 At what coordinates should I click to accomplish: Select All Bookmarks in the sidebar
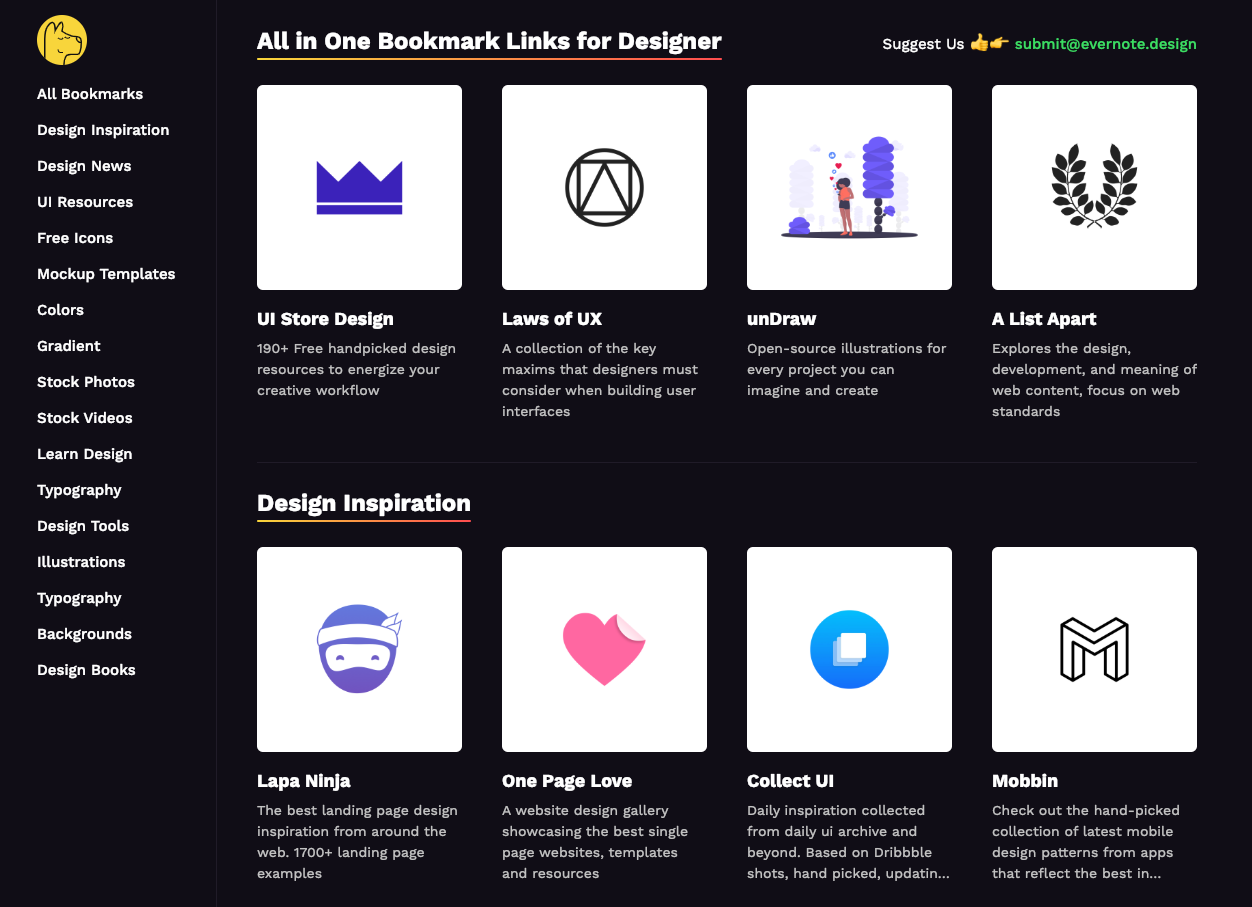[x=90, y=94]
